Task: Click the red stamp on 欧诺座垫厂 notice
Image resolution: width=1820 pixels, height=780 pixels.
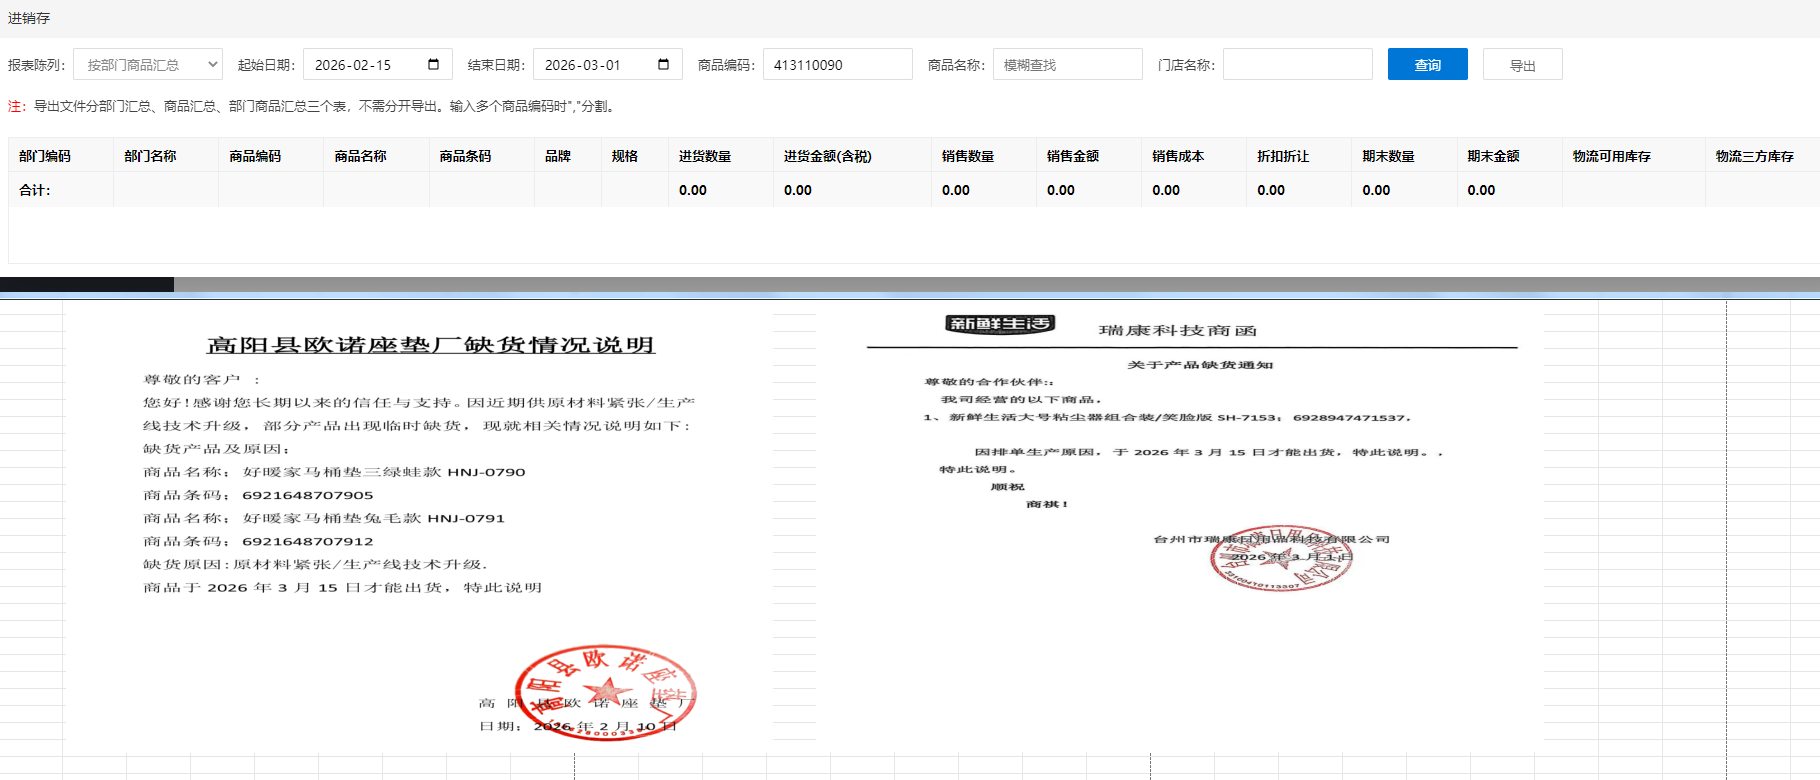Action: pos(605,692)
